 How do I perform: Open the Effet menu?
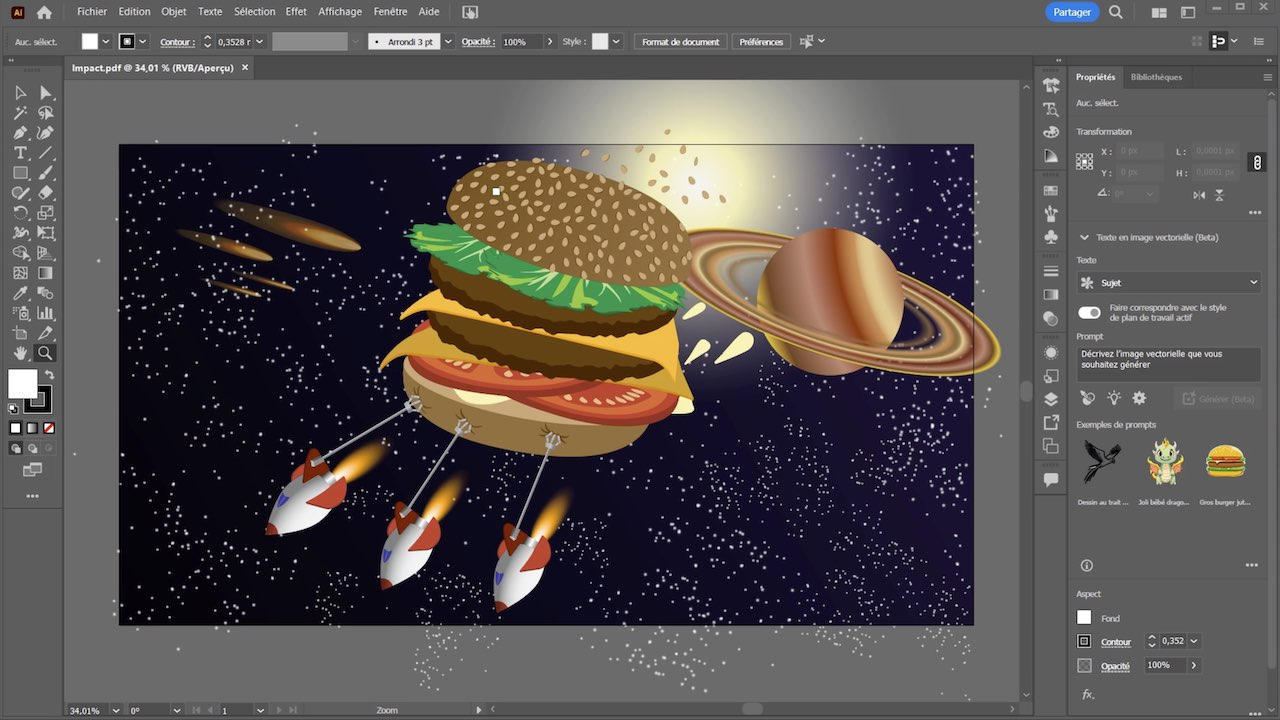click(296, 12)
